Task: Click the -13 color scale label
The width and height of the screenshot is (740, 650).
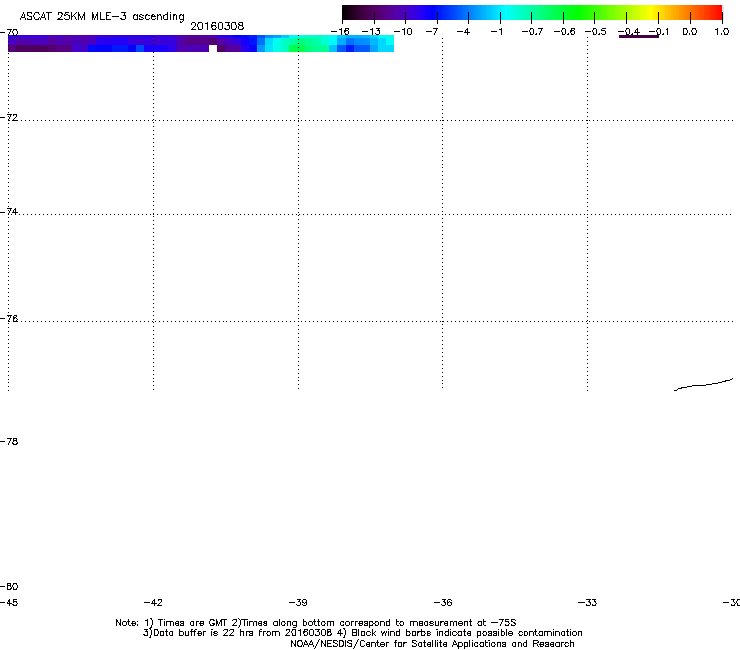Action: 371,32
